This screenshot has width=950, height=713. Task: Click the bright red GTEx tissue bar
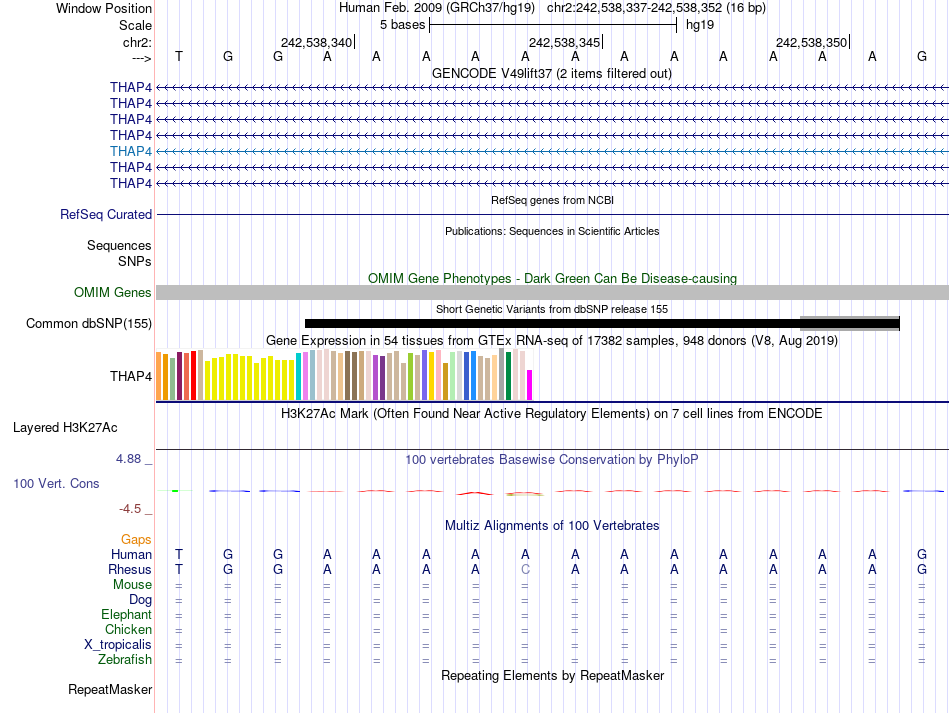[193, 376]
